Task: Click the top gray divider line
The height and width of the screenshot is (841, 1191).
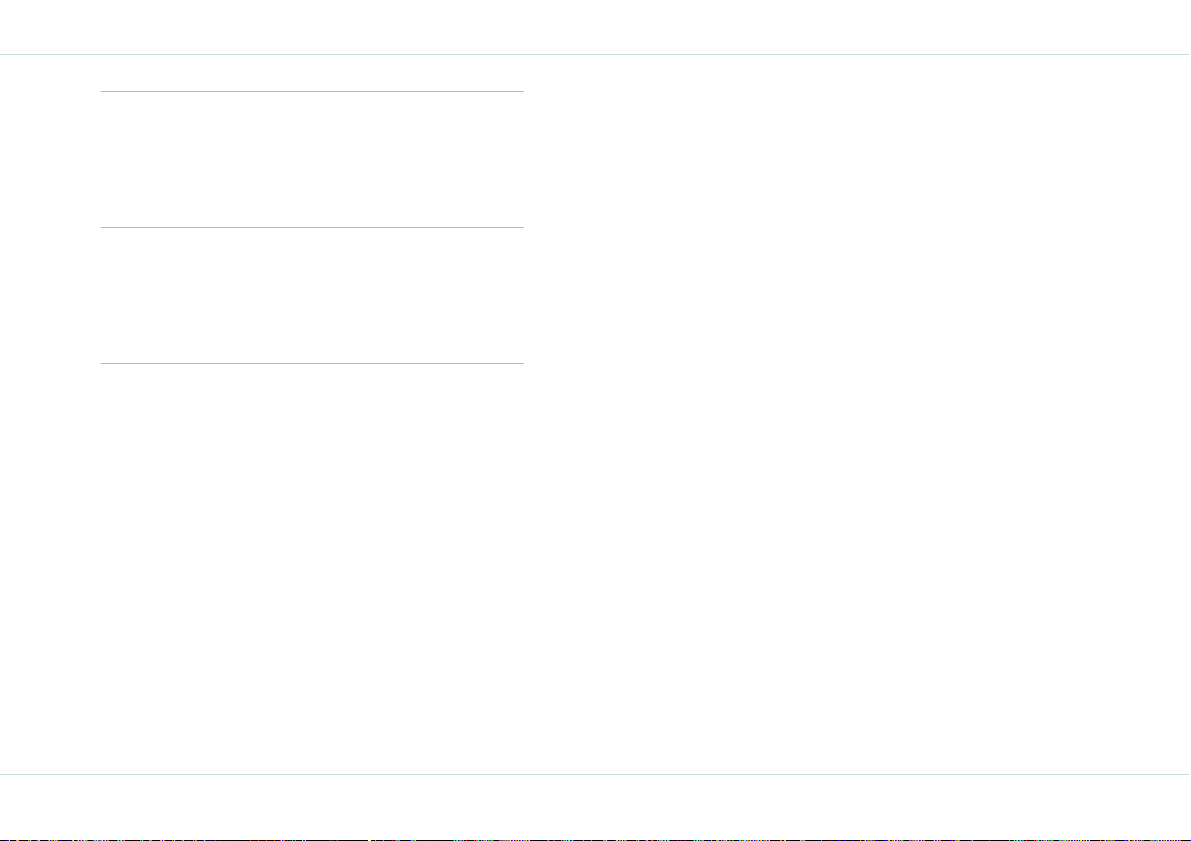Action: click(x=312, y=91)
